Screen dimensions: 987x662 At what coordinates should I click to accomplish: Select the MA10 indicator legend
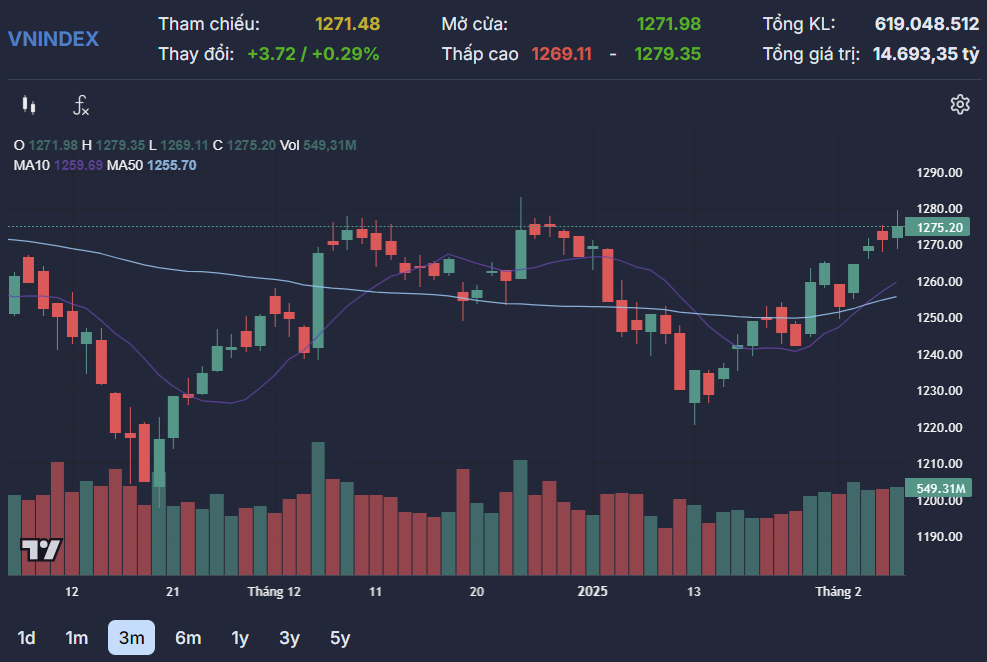[58, 165]
